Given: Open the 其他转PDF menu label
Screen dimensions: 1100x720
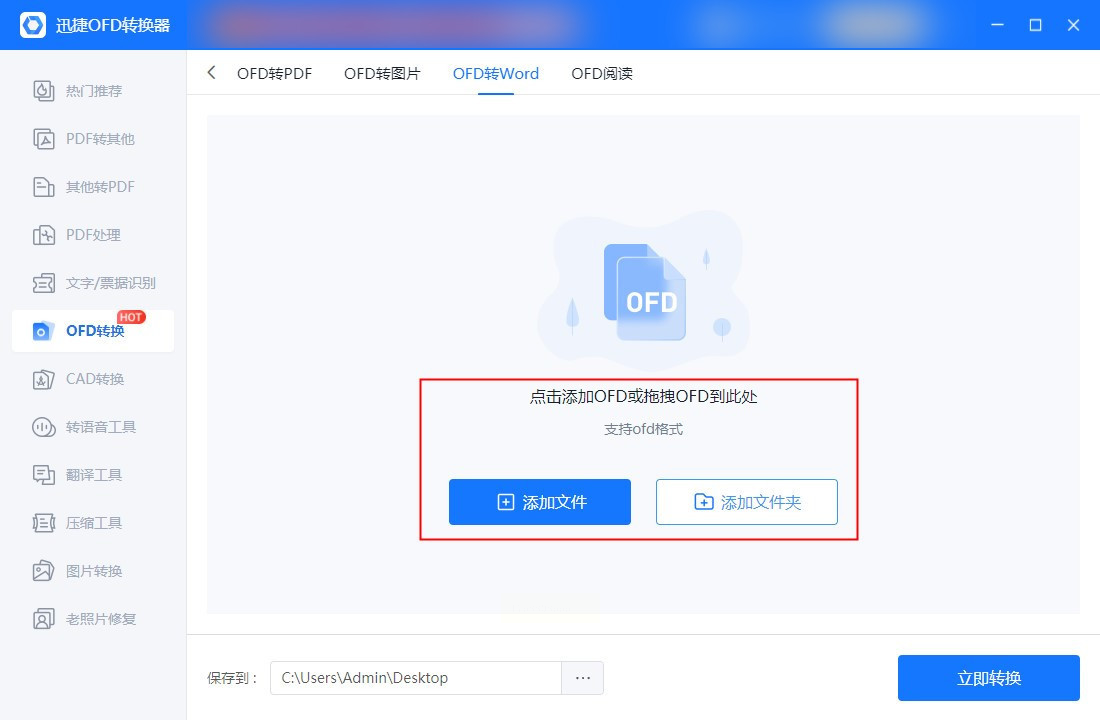Looking at the screenshot, I should [100, 187].
